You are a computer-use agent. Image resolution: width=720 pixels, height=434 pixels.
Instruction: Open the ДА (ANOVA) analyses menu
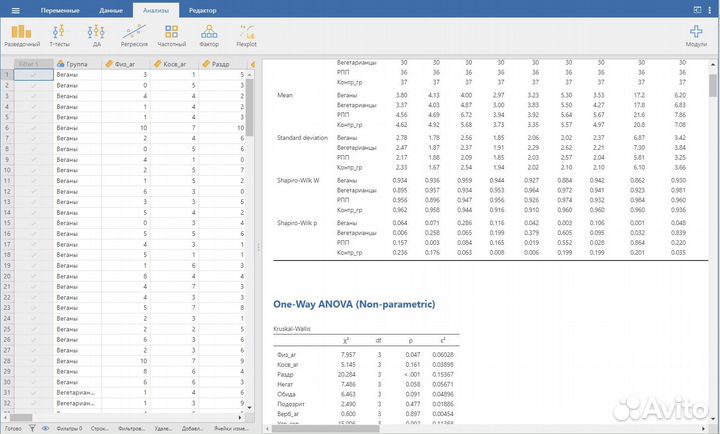[x=96, y=36]
